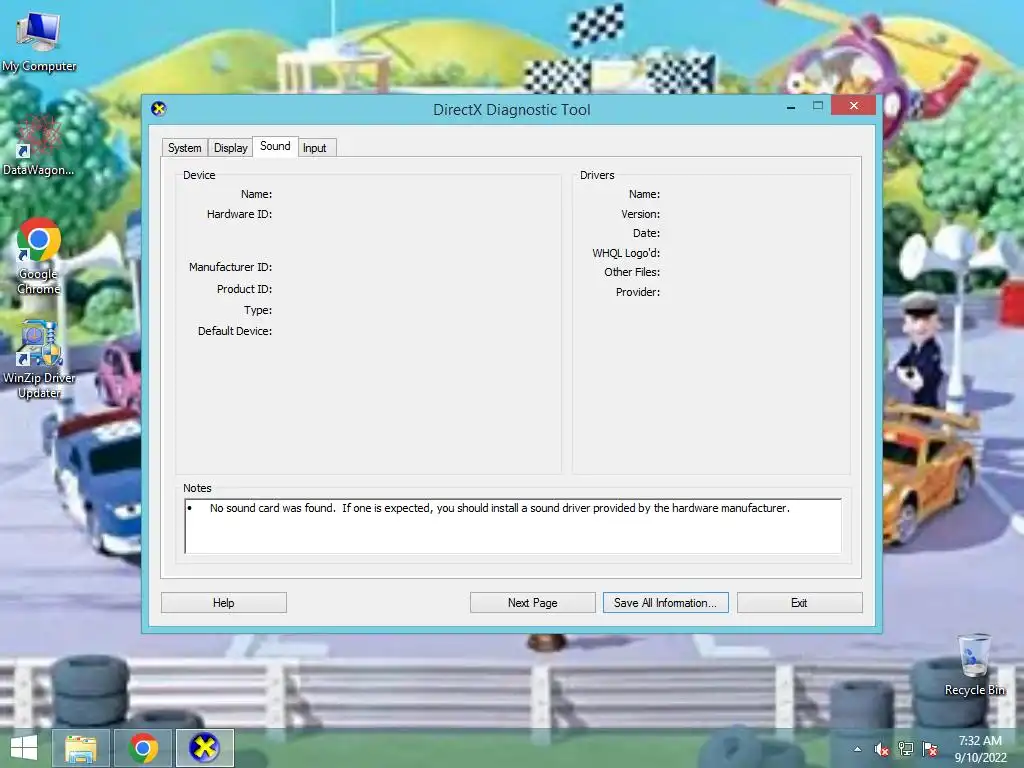Click the 'Provider:' label
1024x768 pixels.
coord(637,292)
